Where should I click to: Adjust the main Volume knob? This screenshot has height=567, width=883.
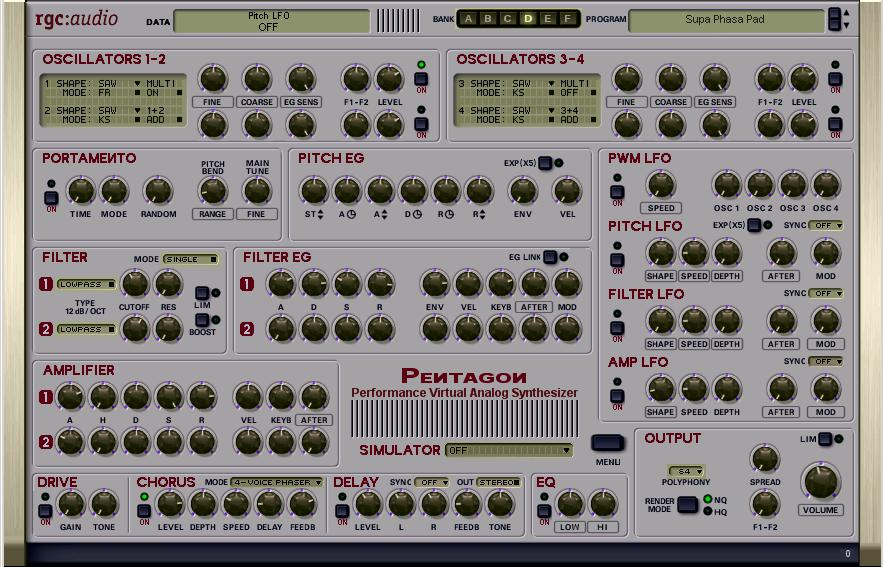click(822, 481)
